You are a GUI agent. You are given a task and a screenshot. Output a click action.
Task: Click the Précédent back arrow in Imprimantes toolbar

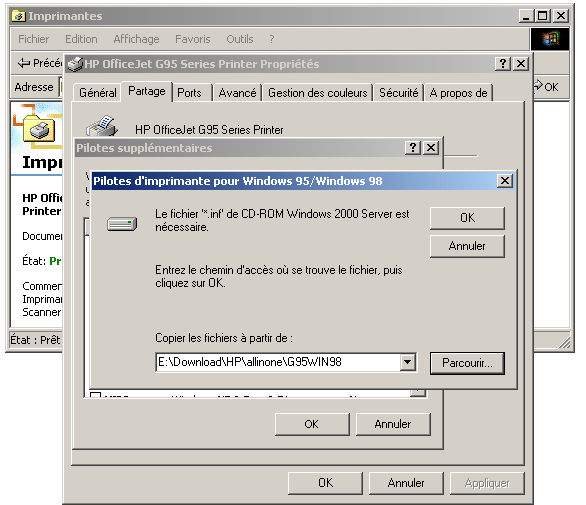pyautogui.click(x=24, y=63)
